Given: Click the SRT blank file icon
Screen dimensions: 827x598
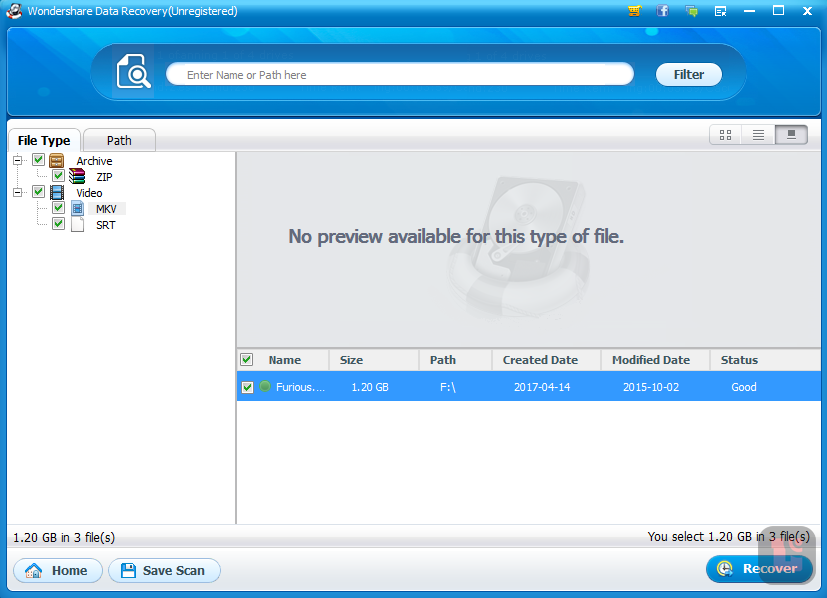Looking at the screenshot, I should click(78, 225).
